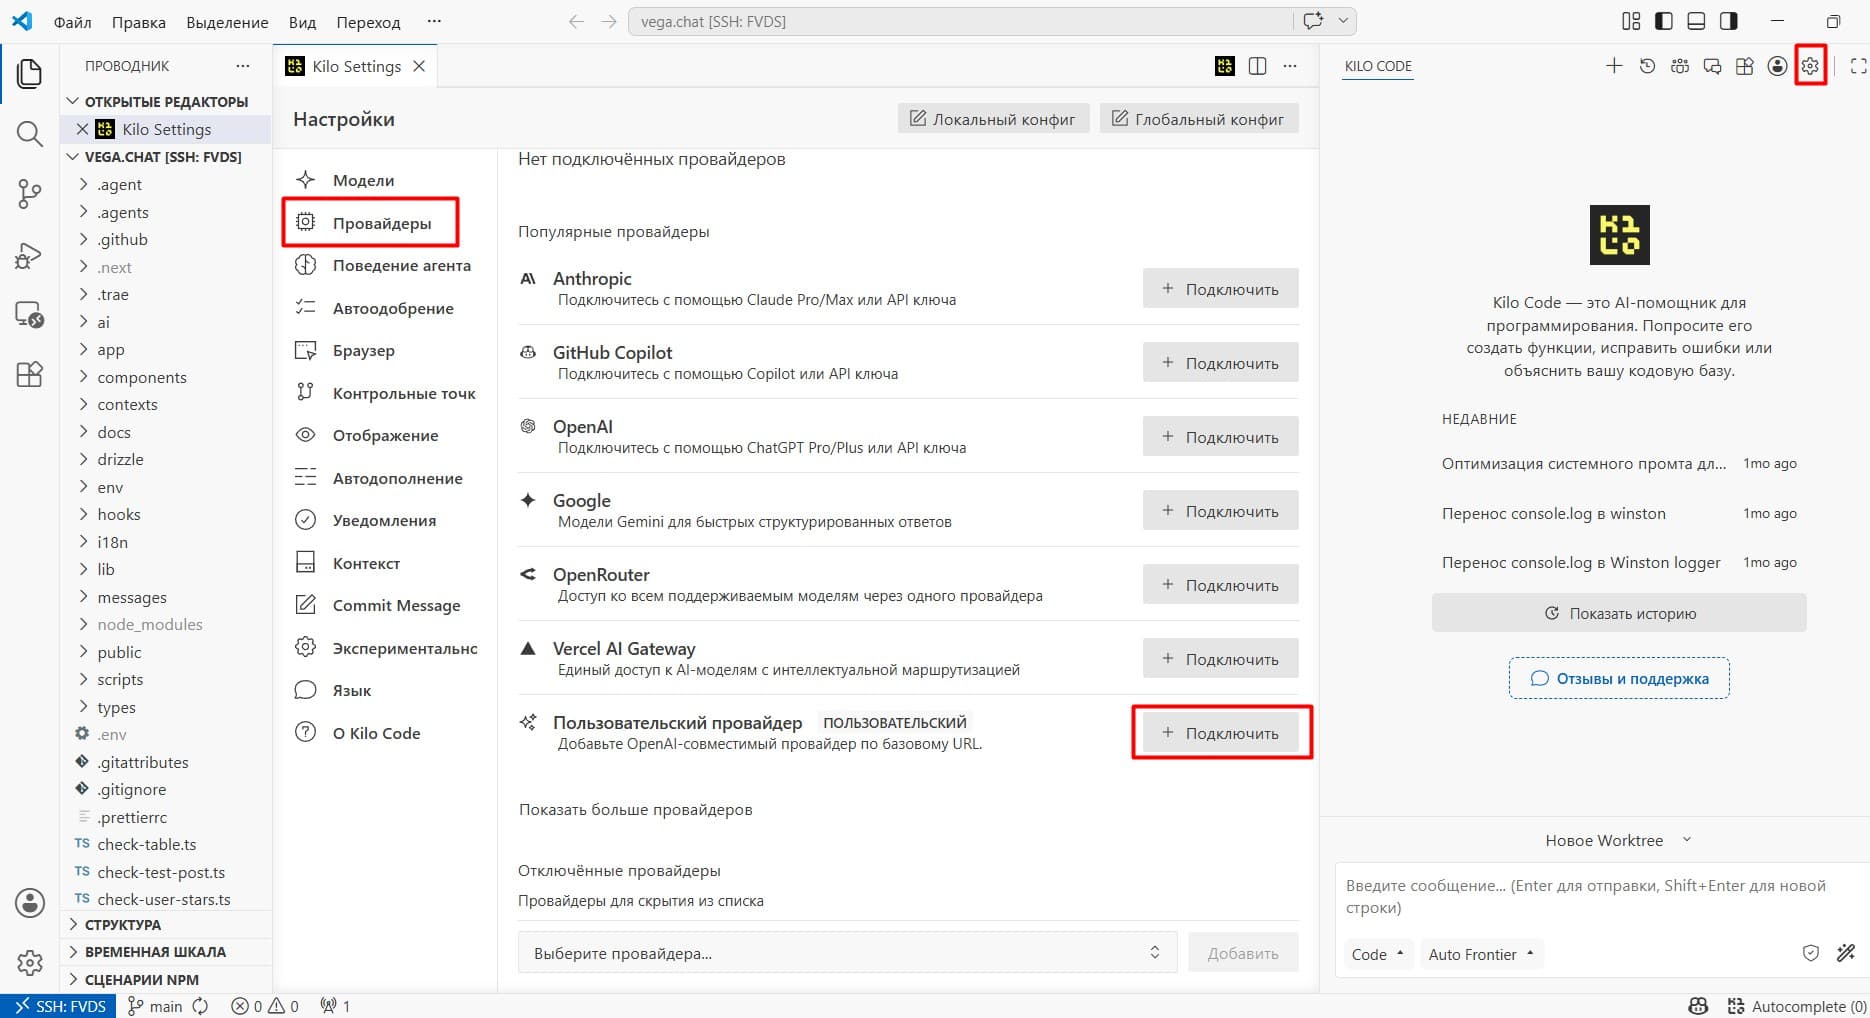
Task: Toggle bottom panel layout button
Action: pyautogui.click(x=1696, y=21)
